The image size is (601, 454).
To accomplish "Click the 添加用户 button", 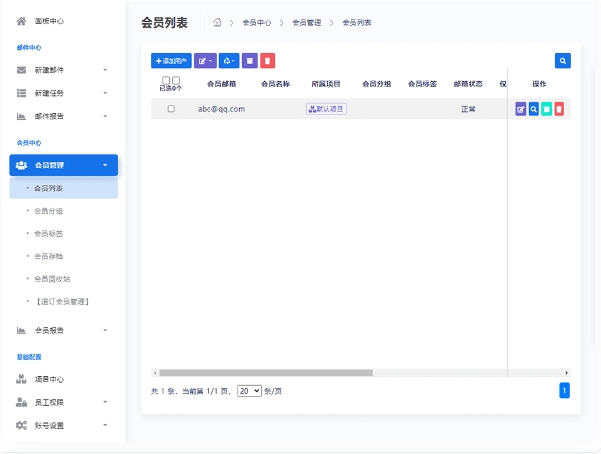I will [171, 61].
